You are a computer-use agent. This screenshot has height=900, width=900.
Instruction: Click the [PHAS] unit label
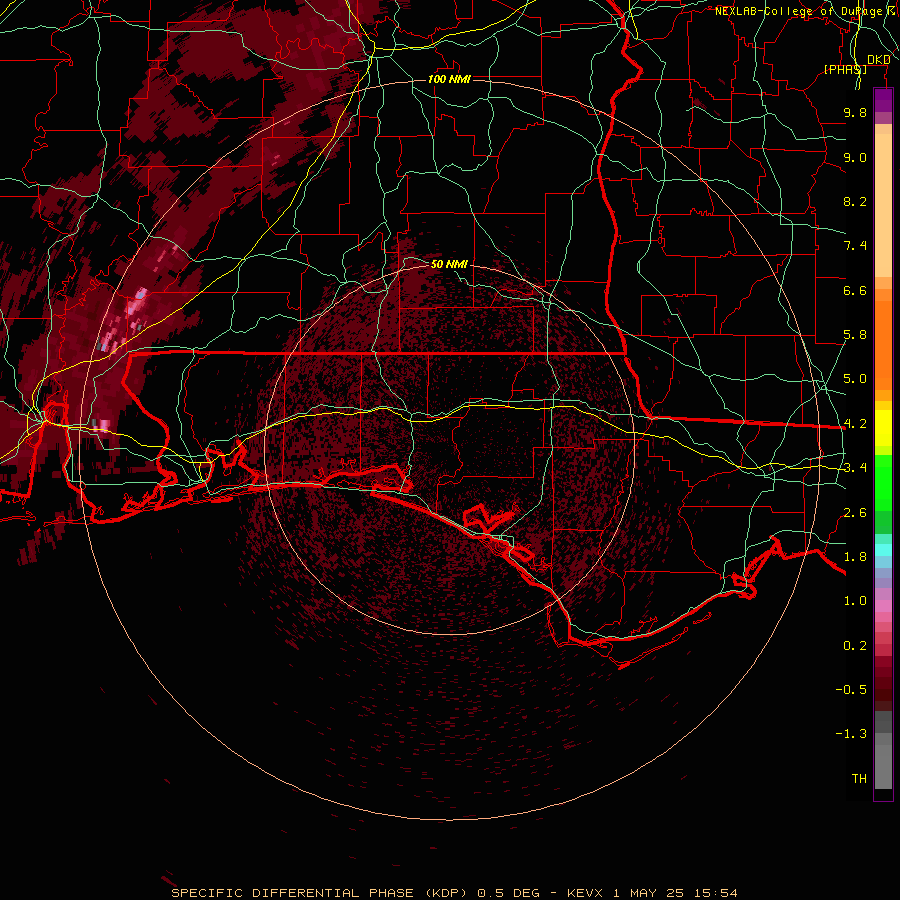coord(845,69)
